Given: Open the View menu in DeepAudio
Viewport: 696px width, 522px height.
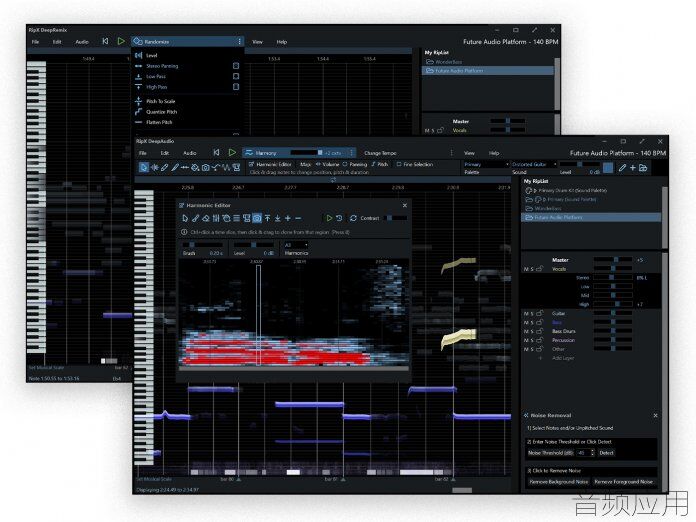Looking at the screenshot, I should (x=469, y=153).
